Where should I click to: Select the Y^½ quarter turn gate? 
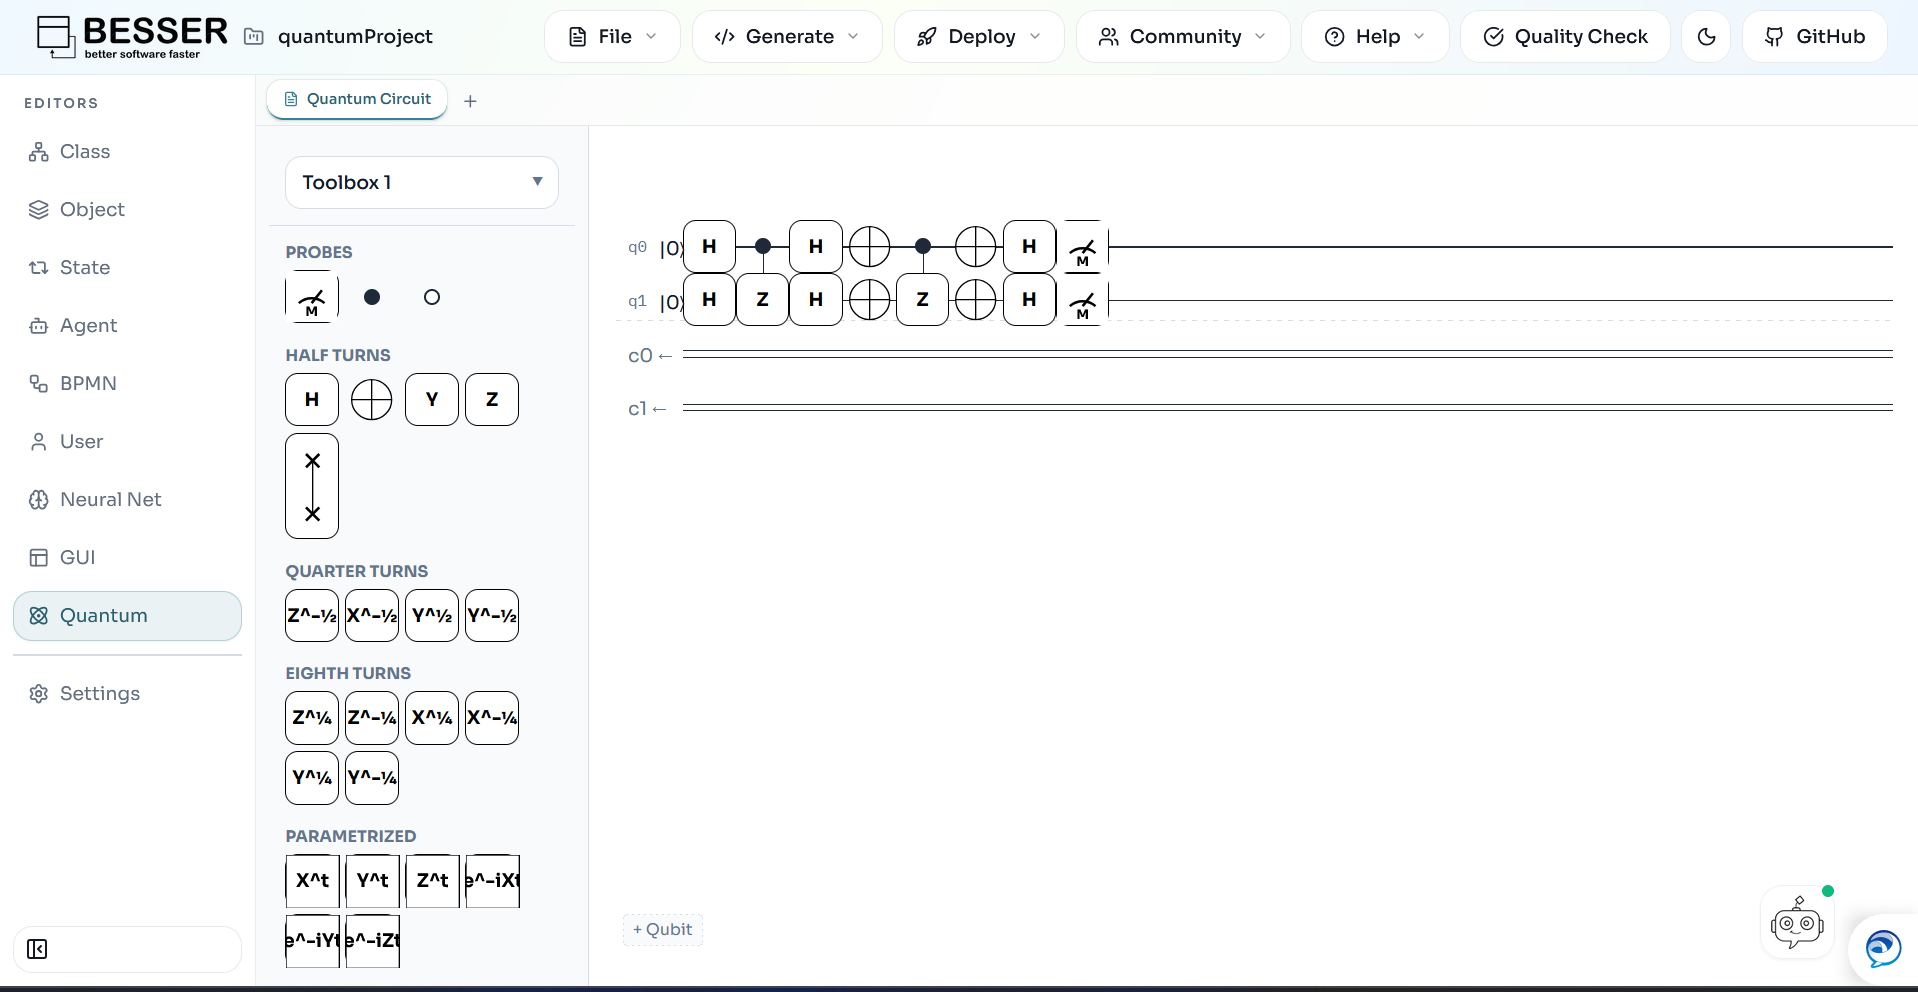432,616
